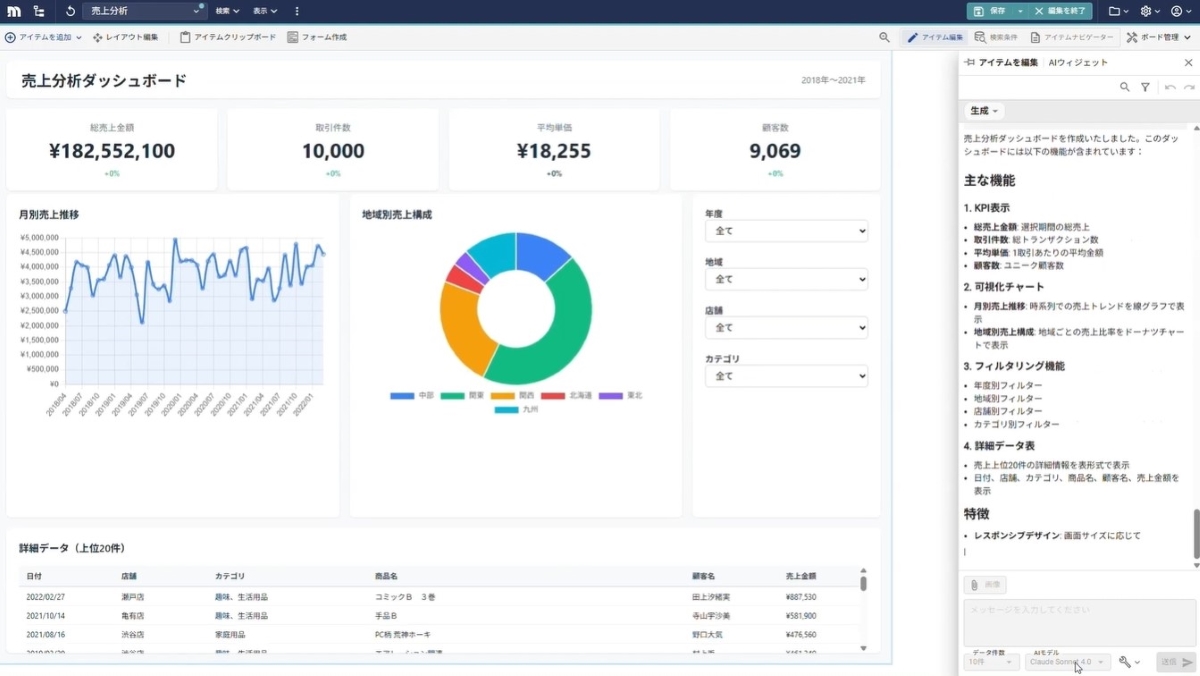This screenshot has width=1200, height=676.
Task: Click the cell コミックB 3巻
Action: coord(405,597)
